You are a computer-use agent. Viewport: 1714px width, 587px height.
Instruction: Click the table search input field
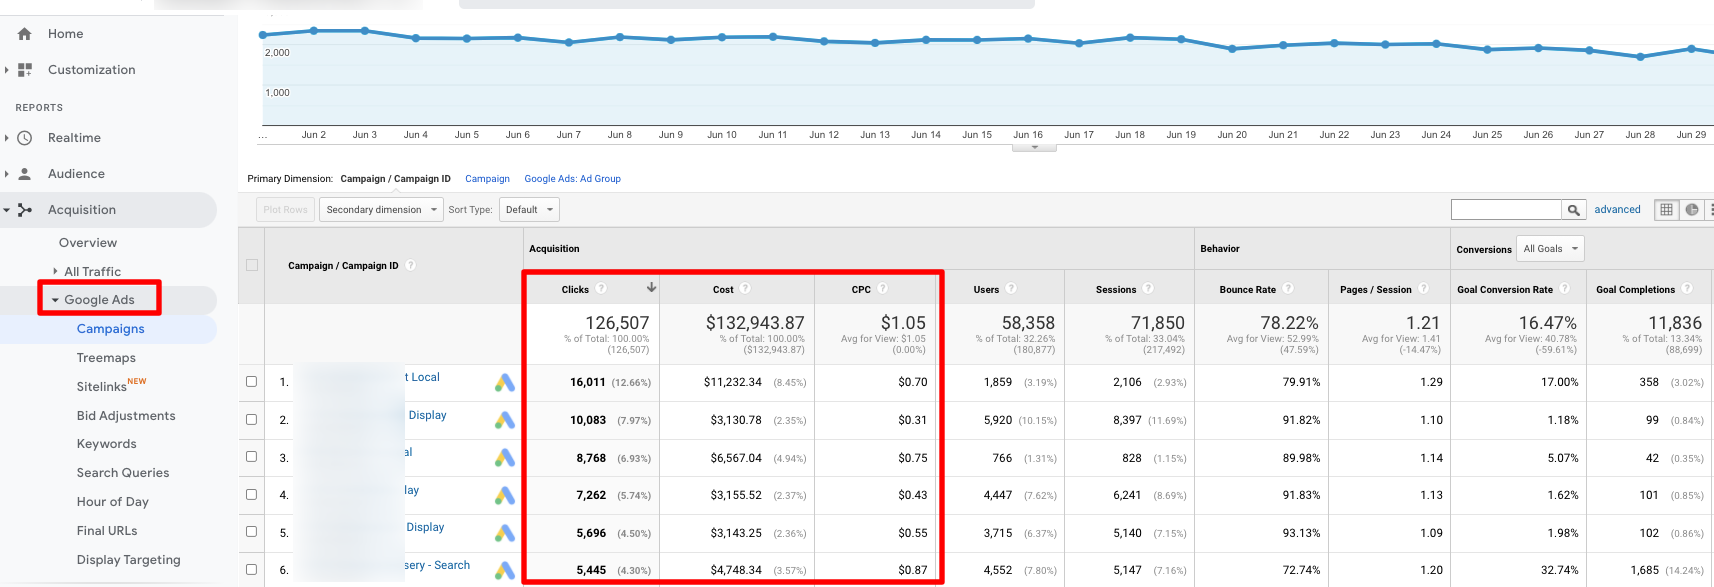(x=1506, y=210)
